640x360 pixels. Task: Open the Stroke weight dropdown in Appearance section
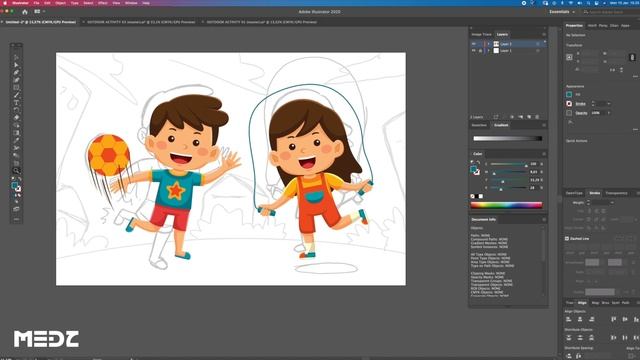609,104
